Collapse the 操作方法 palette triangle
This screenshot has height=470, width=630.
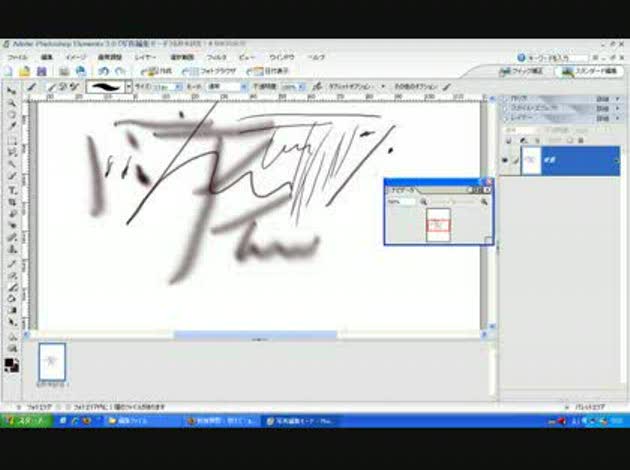click(x=505, y=99)
